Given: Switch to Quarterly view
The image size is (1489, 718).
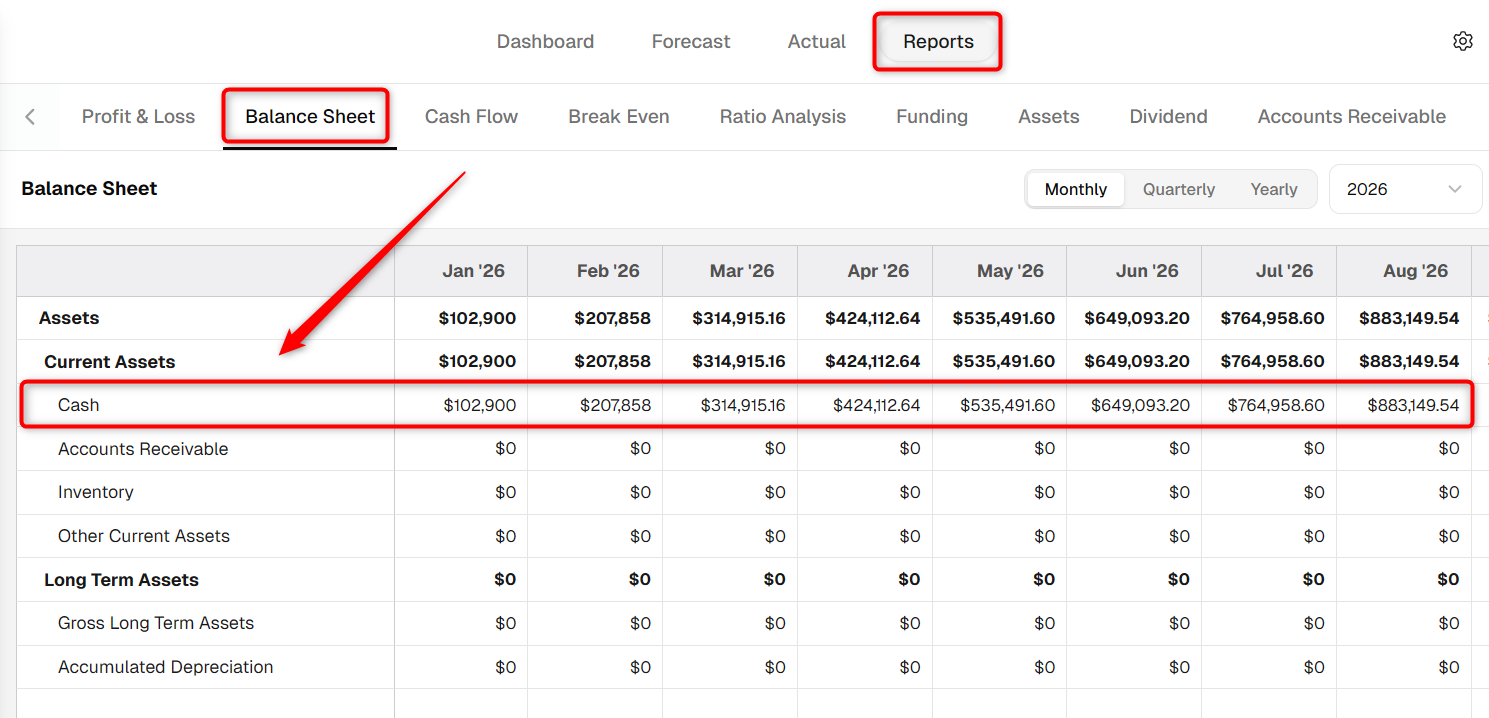Looking at the screenshot, I should [x=1179, y=189].
